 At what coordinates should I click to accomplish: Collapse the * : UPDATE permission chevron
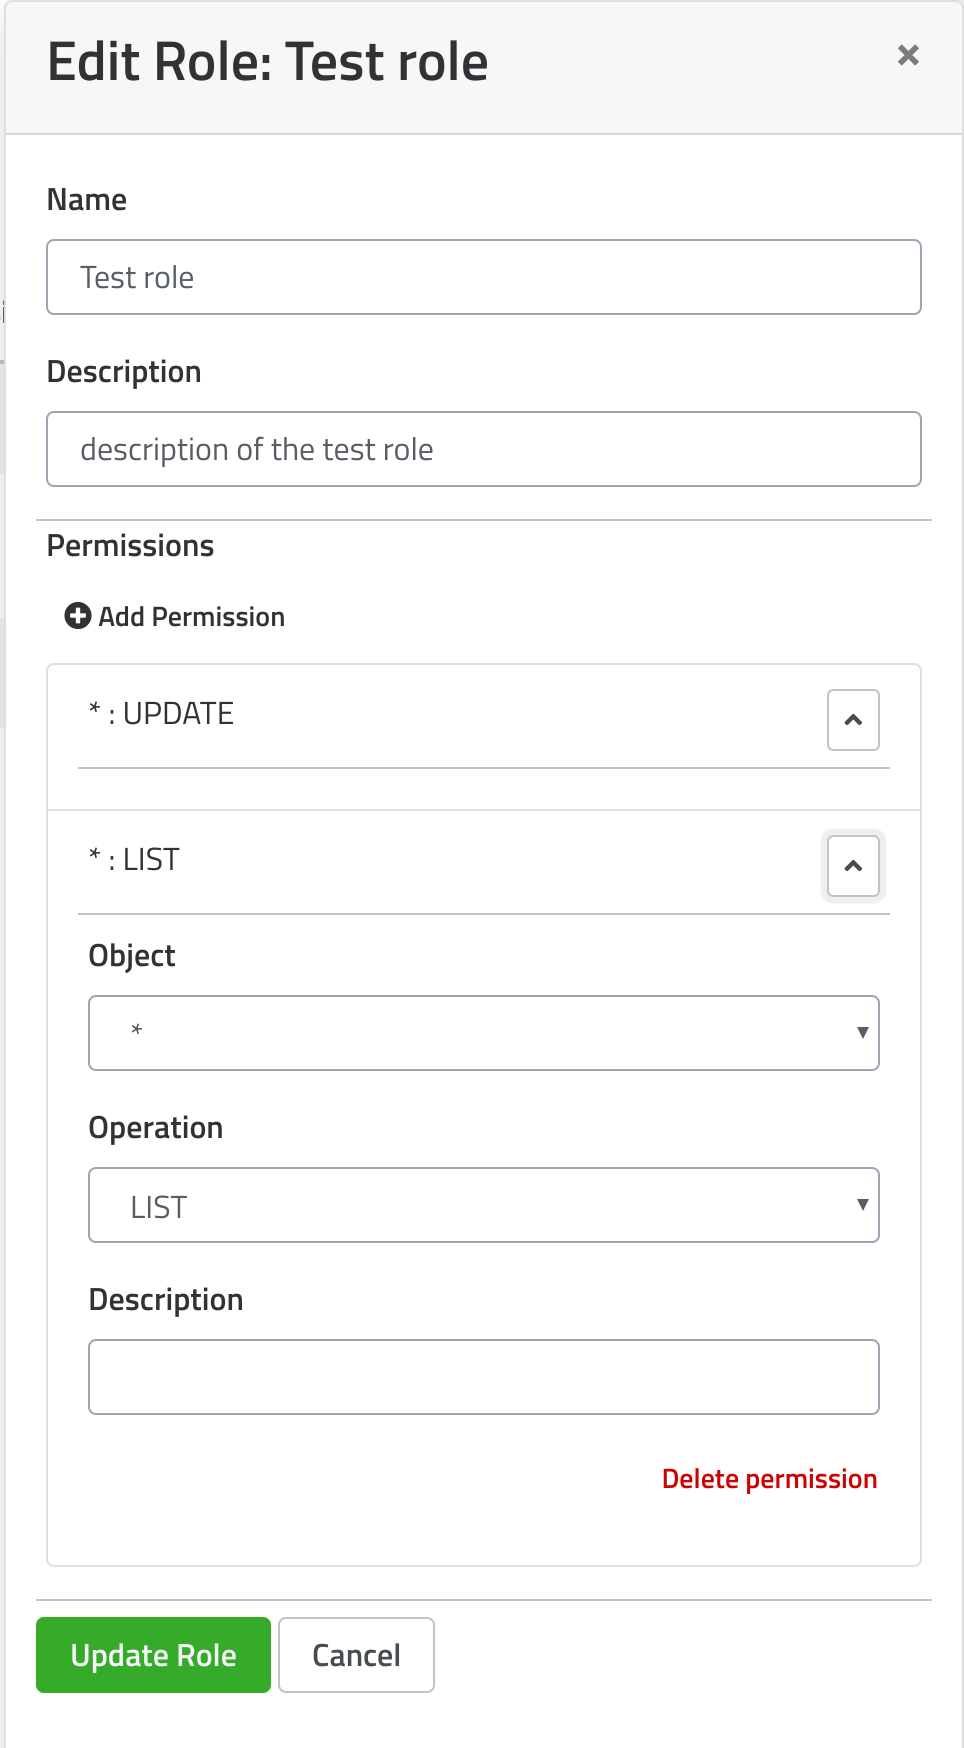853,720
